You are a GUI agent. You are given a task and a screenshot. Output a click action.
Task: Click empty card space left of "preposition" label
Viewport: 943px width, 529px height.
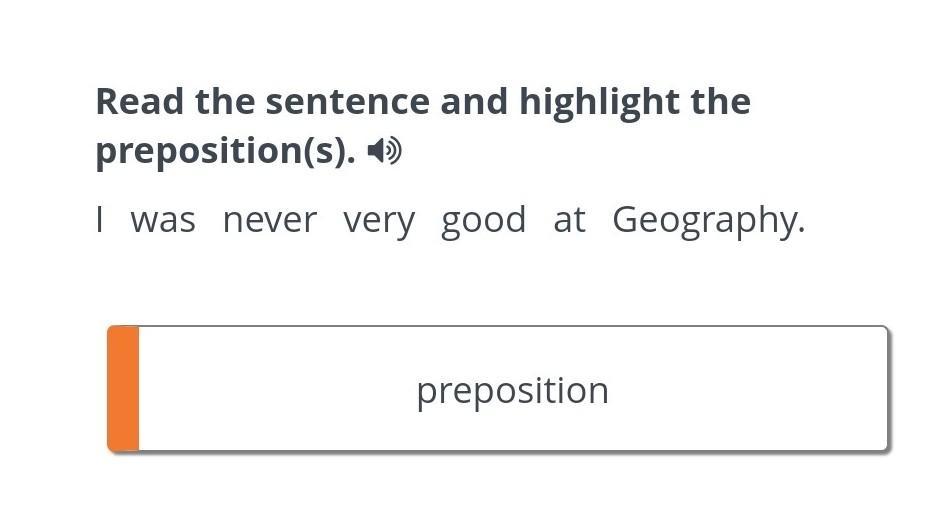click(270, 390)
